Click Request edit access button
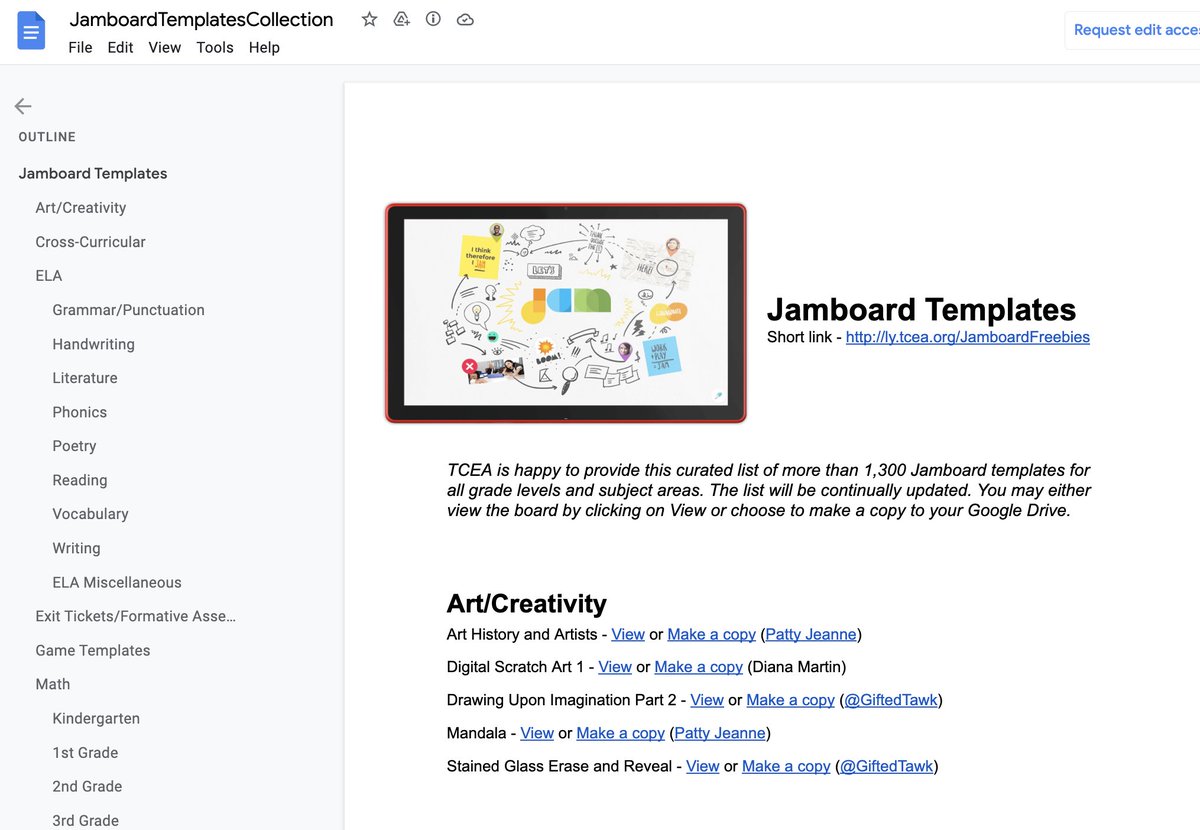 [x=1133, y=30]
